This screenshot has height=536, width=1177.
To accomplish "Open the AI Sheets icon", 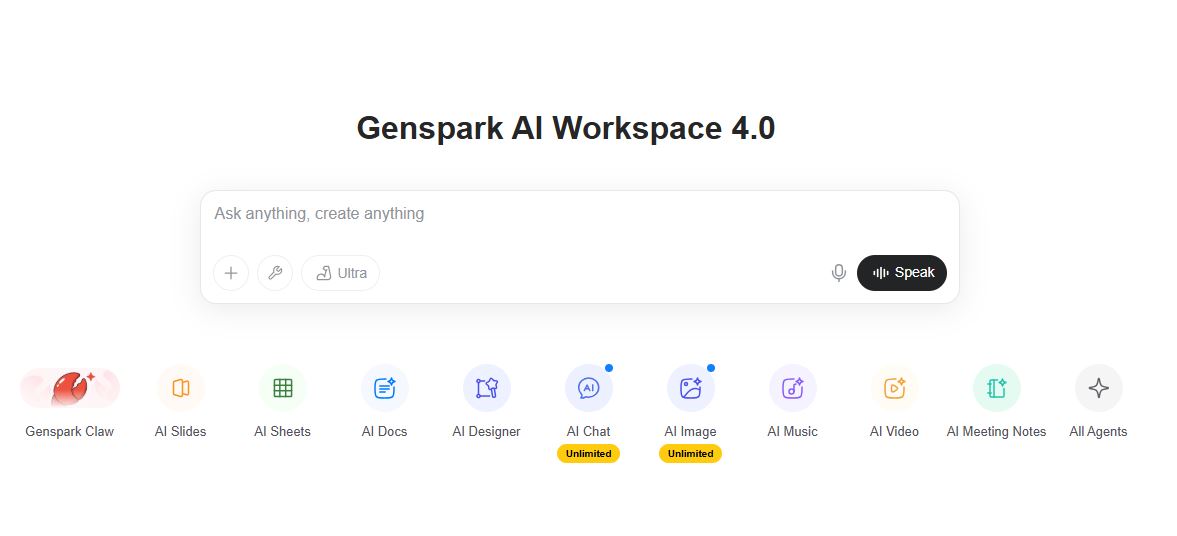I will (283, 388).
